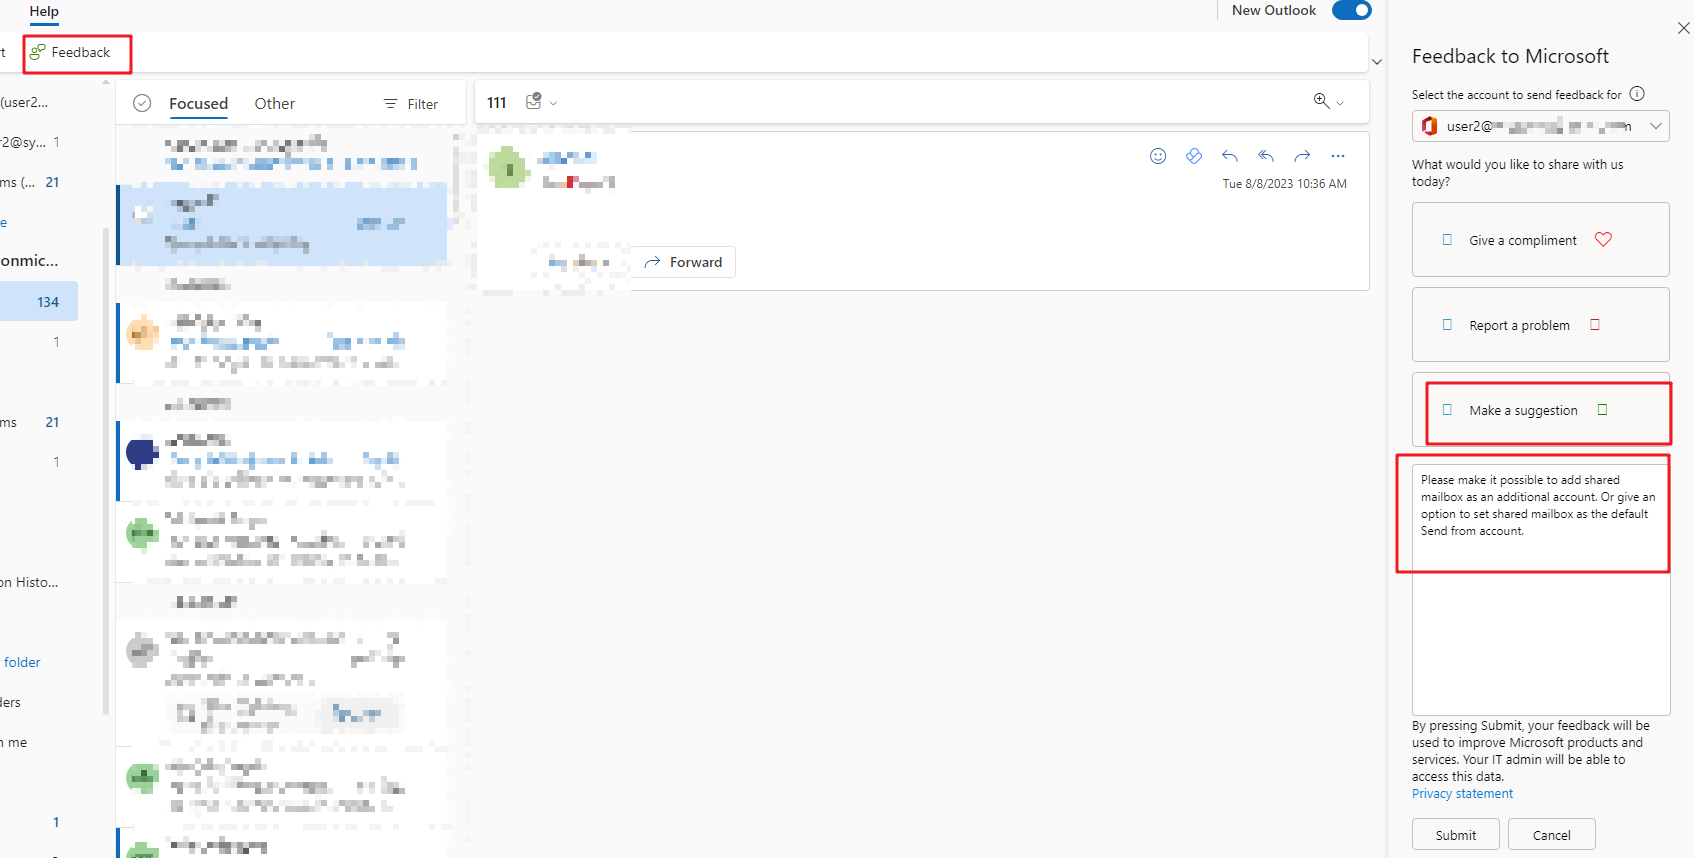The height and width of the screenshot is (858, 1694).
Task: Select the 'ms (...' folder with 21 items
Action: click(x=30, y=182)
